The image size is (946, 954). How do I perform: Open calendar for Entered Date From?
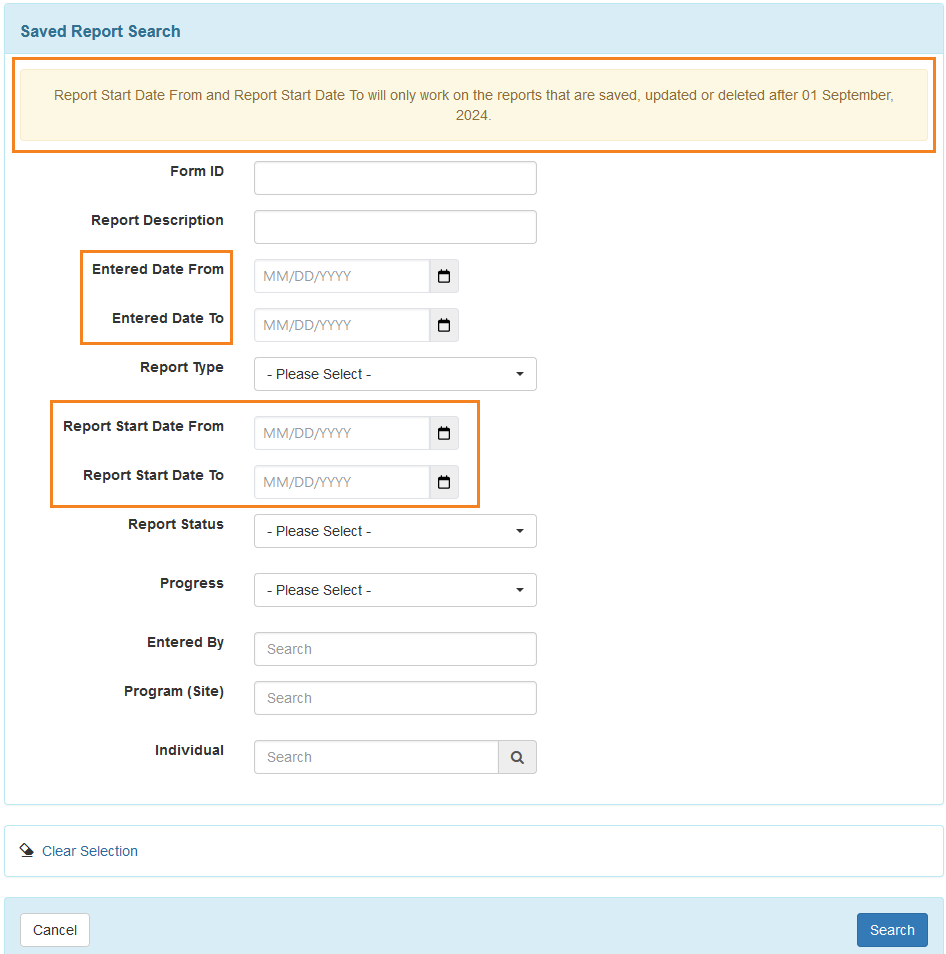pyautogui.click(x=444, y=276)
